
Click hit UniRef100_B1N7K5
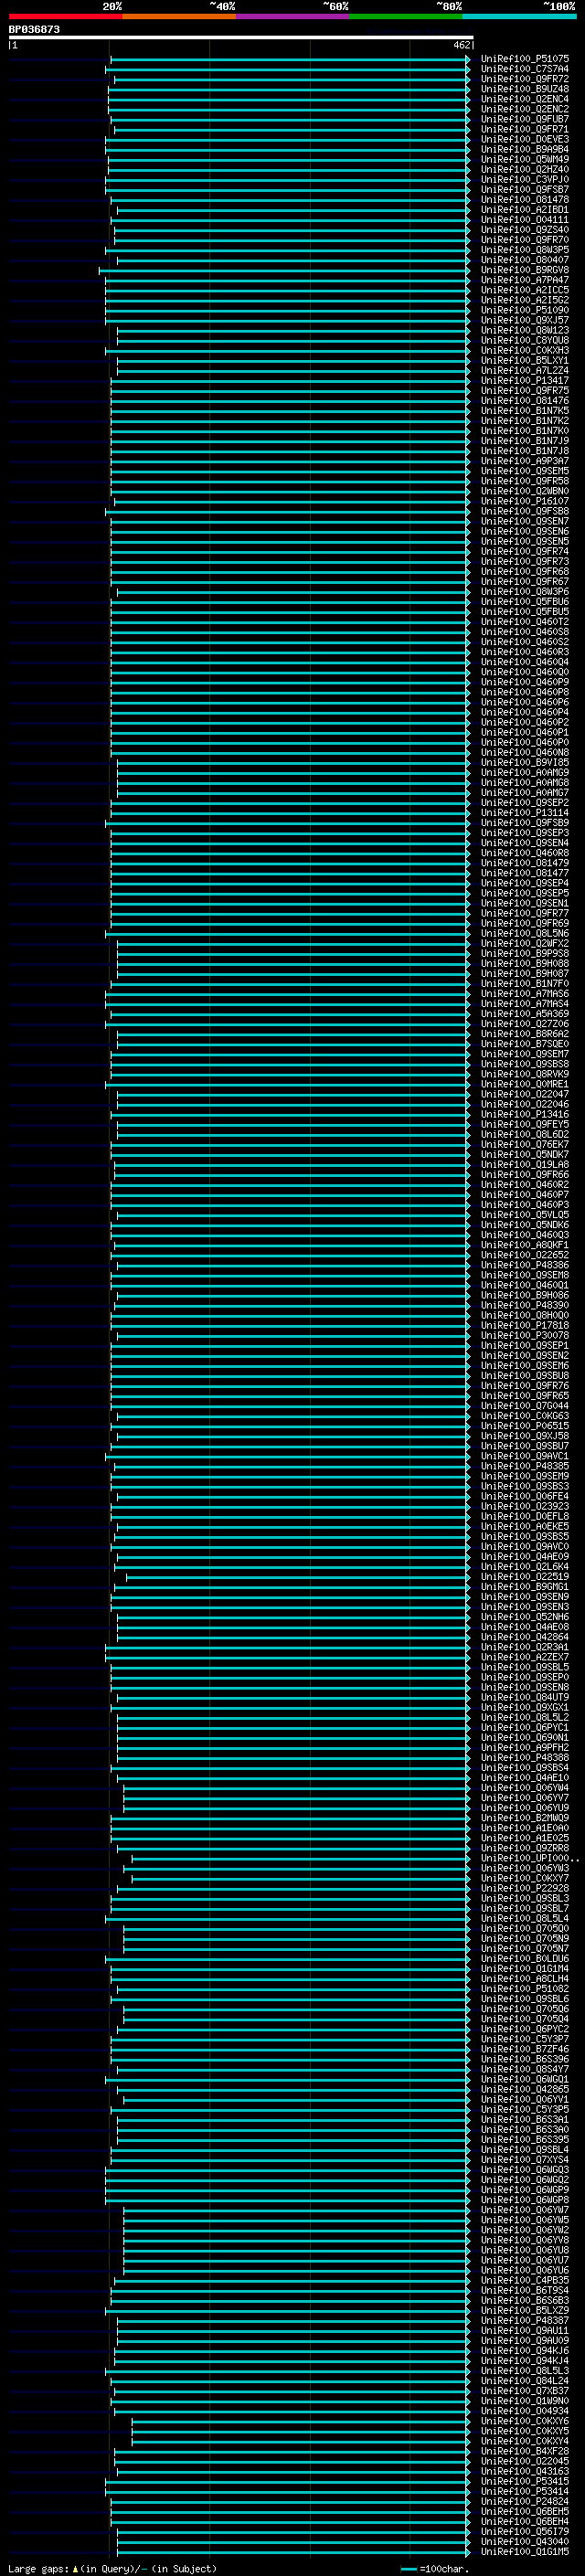point(524,411)
